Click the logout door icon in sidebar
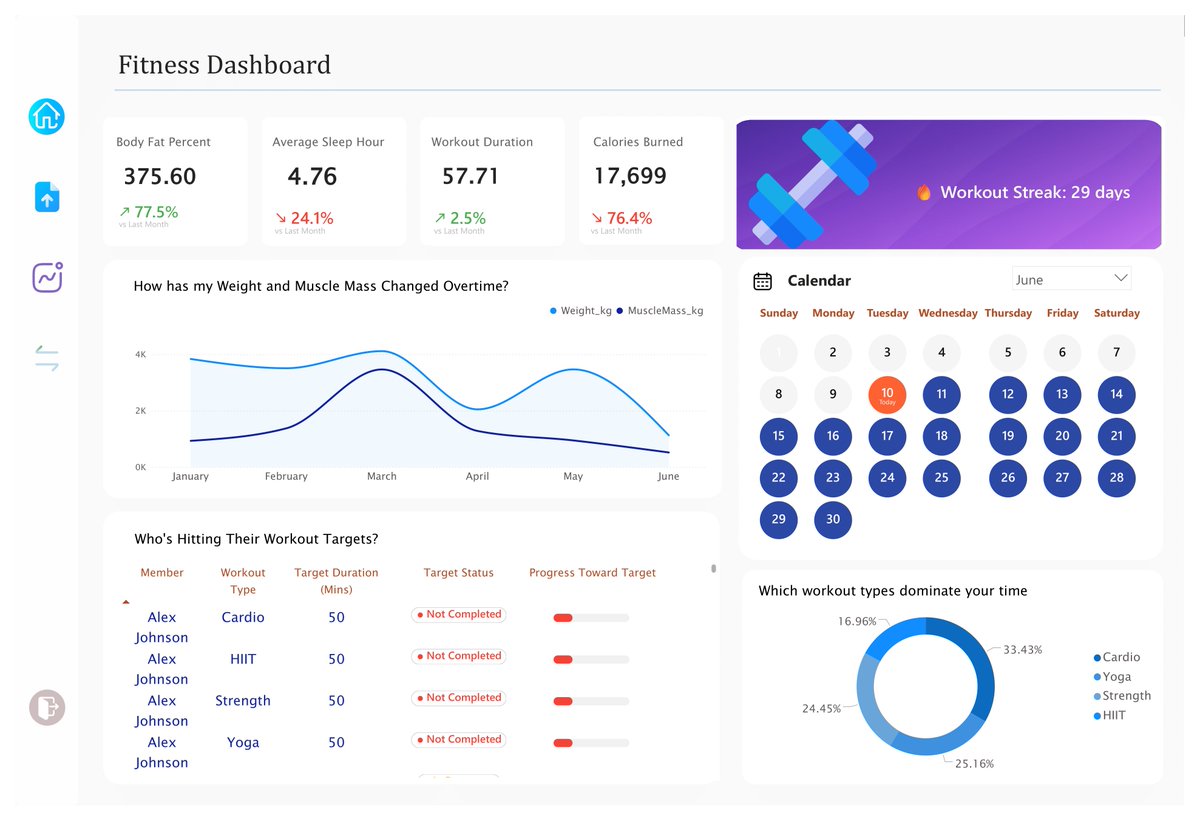The width and height of the screenshot is (1200, 821). [46, 707]
